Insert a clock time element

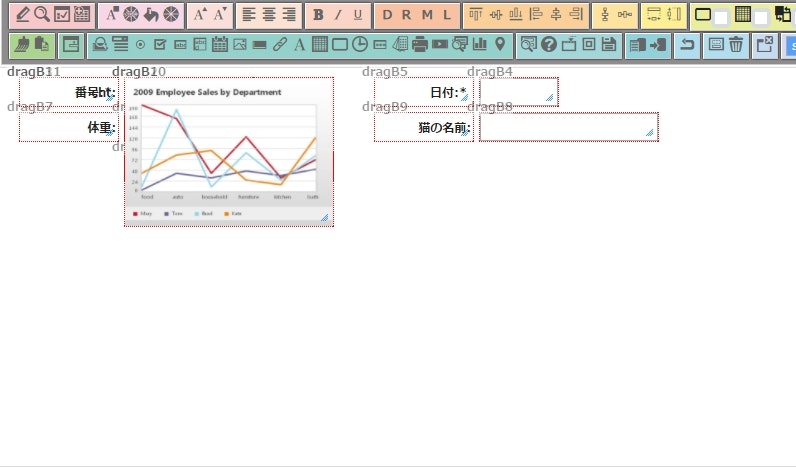(360, 45)
